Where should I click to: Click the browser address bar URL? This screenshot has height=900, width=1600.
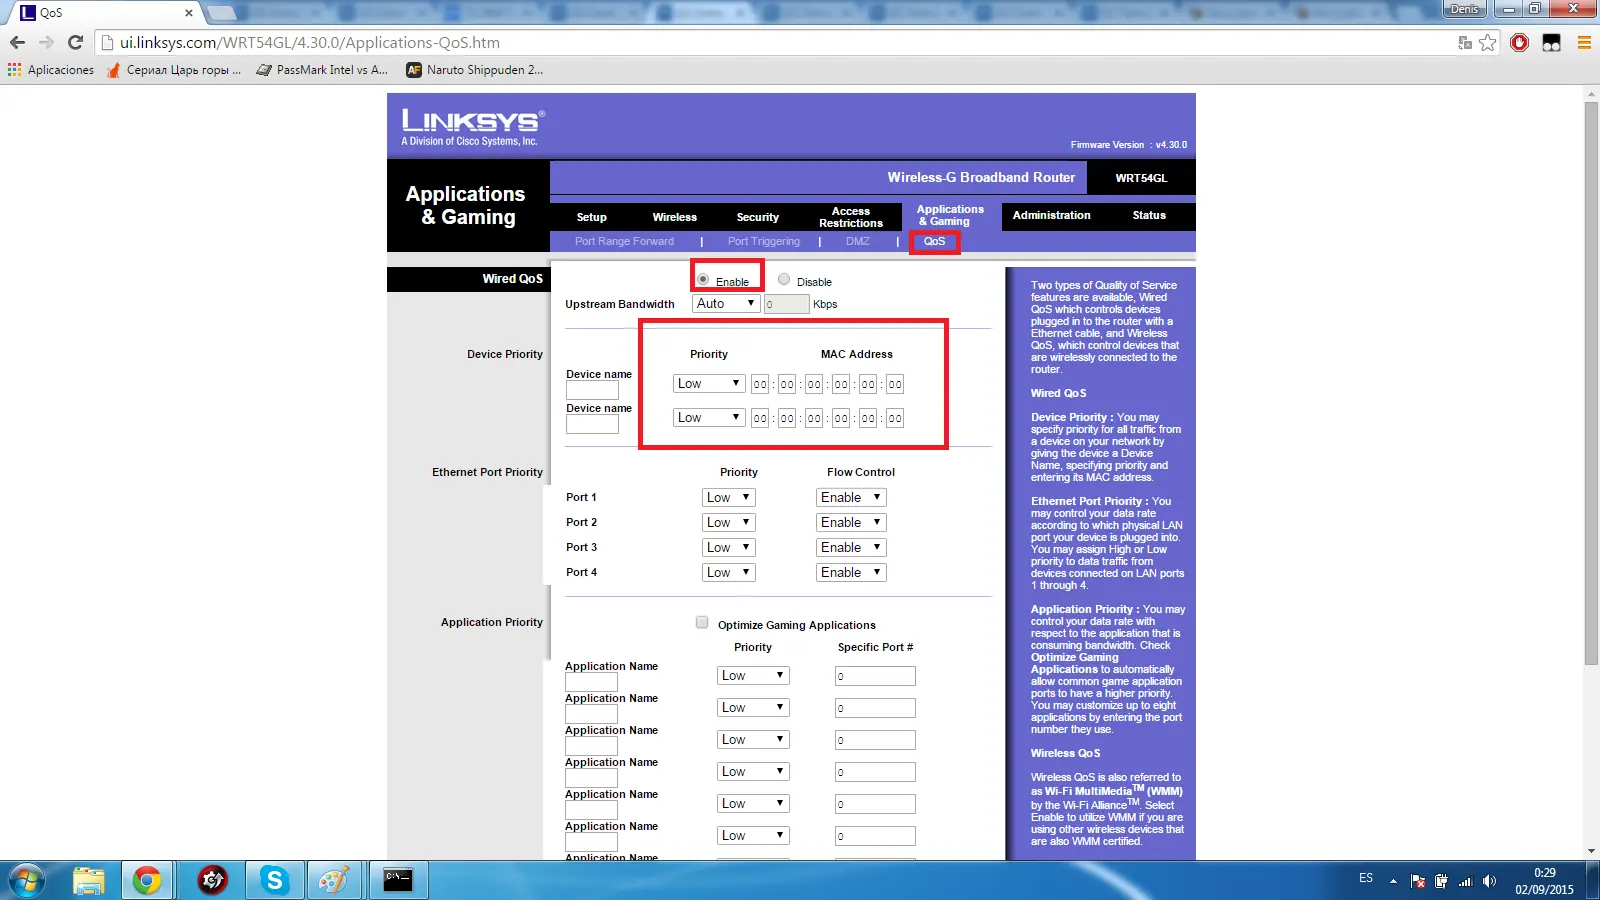pyautogui.click(x=310, y=43)
